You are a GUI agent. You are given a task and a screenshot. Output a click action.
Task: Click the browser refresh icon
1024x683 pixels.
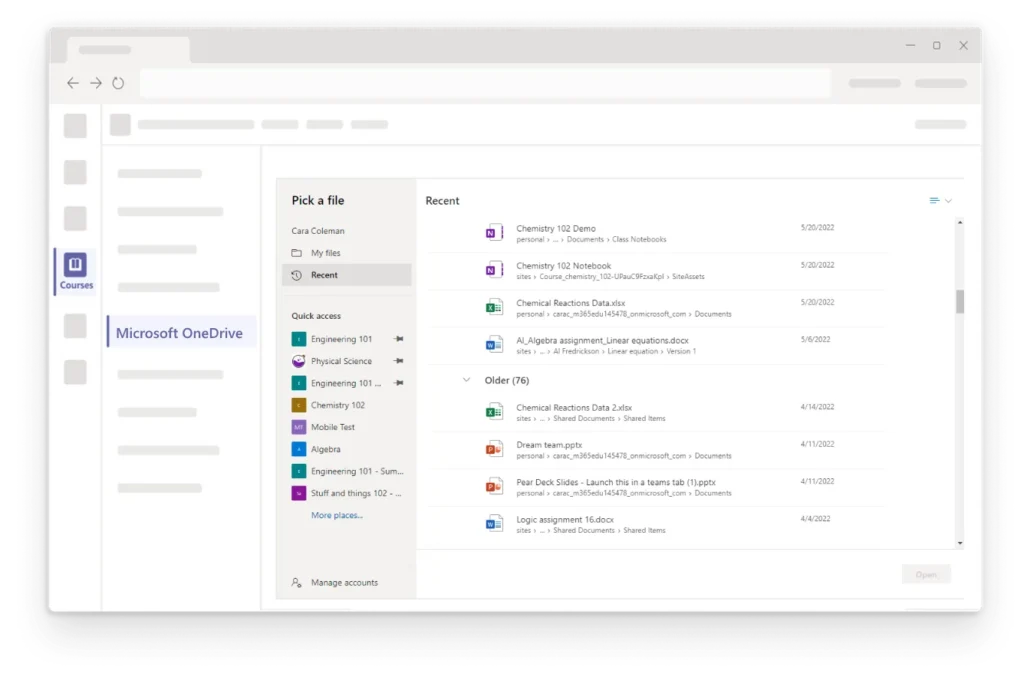(x=118, y=83)
